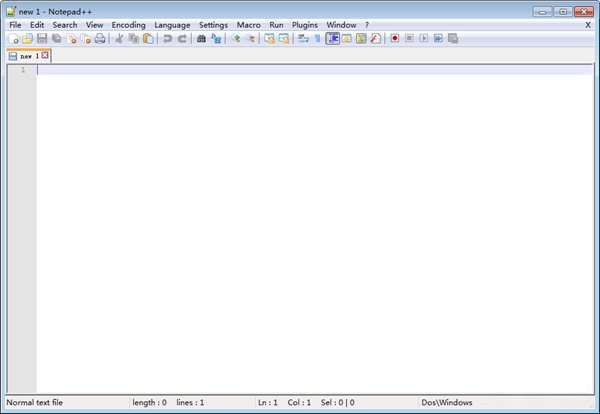Click the Open file folder icon
The height and width of the screenshot is (414, 600).
(x=27, y=38)
